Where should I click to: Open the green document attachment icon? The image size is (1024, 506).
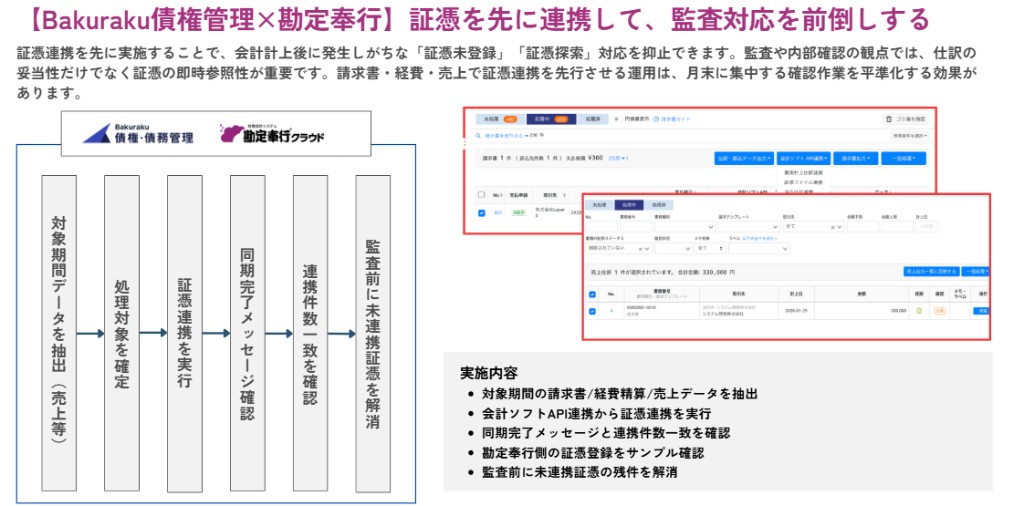[x=919, y=311]
